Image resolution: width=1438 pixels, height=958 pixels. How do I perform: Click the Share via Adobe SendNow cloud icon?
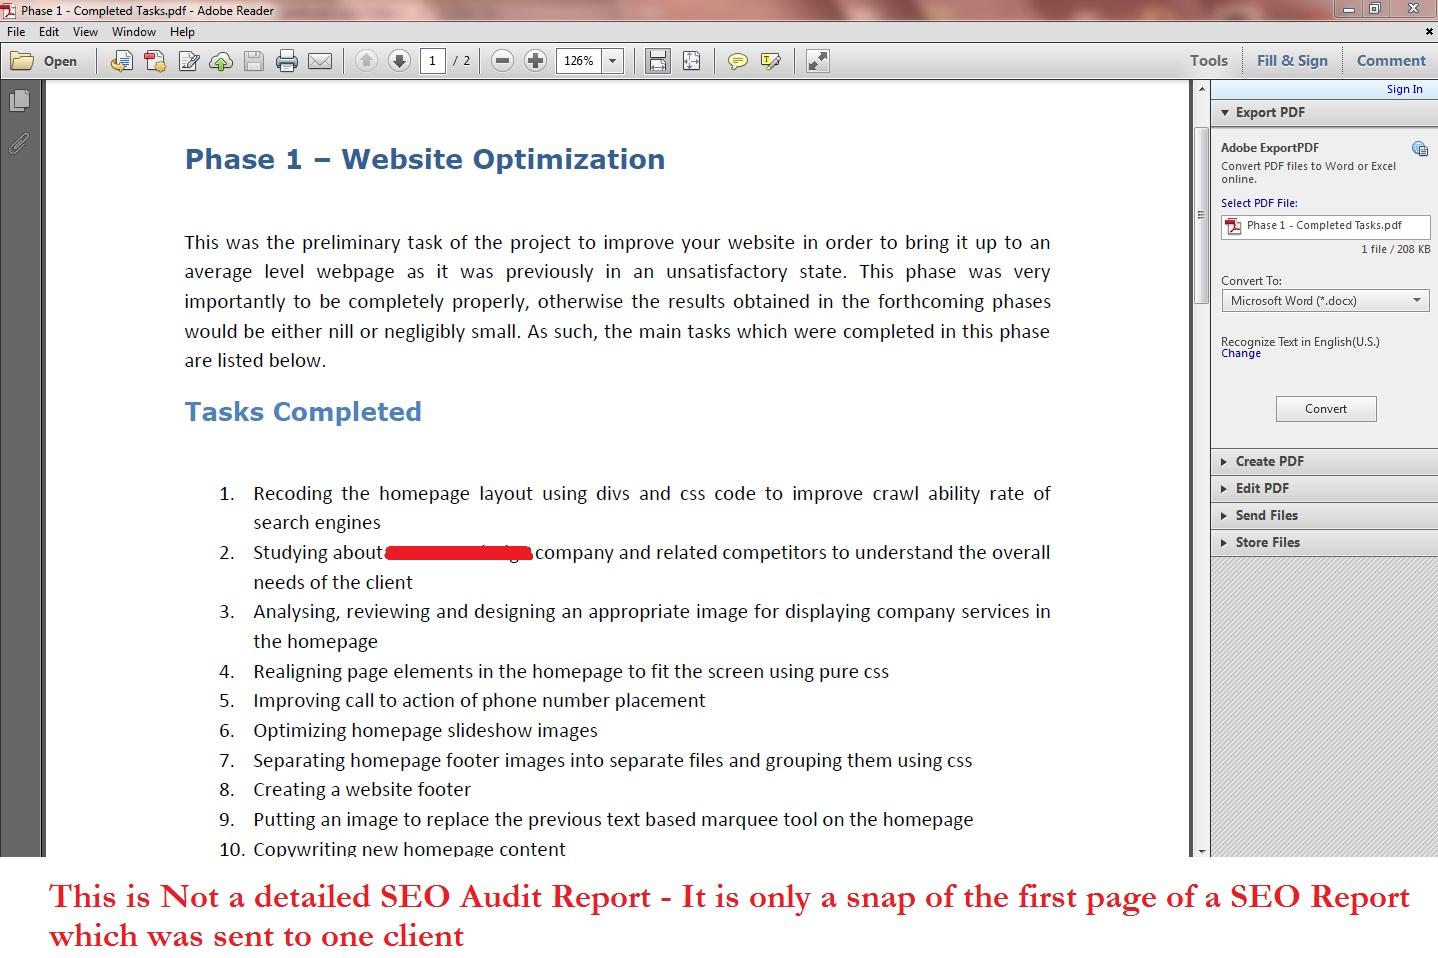coord(220,60)
